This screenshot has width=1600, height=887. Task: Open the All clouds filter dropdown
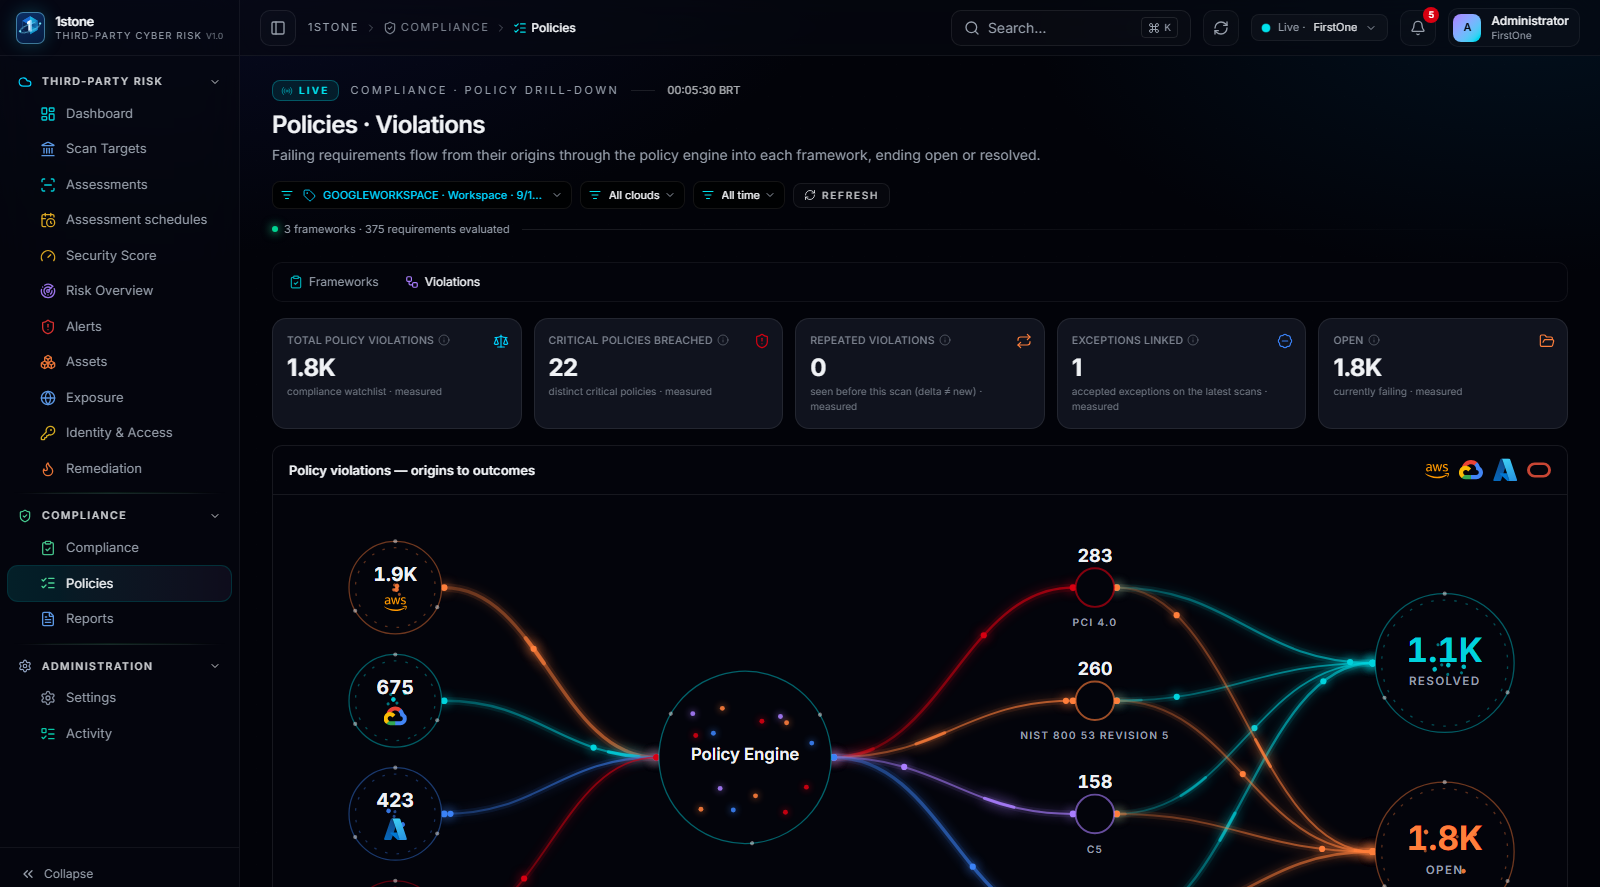click(633, 195)
